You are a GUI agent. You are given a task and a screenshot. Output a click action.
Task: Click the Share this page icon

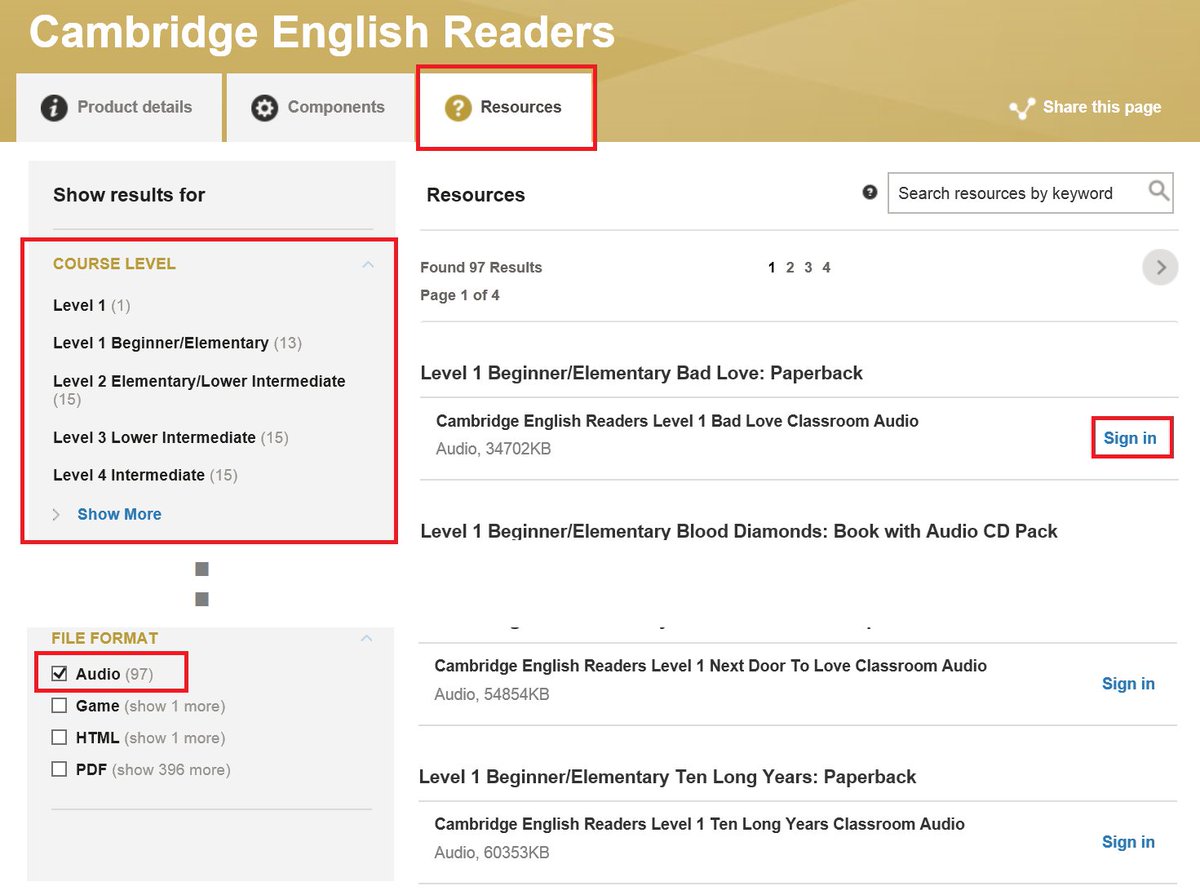[1021, 109]
